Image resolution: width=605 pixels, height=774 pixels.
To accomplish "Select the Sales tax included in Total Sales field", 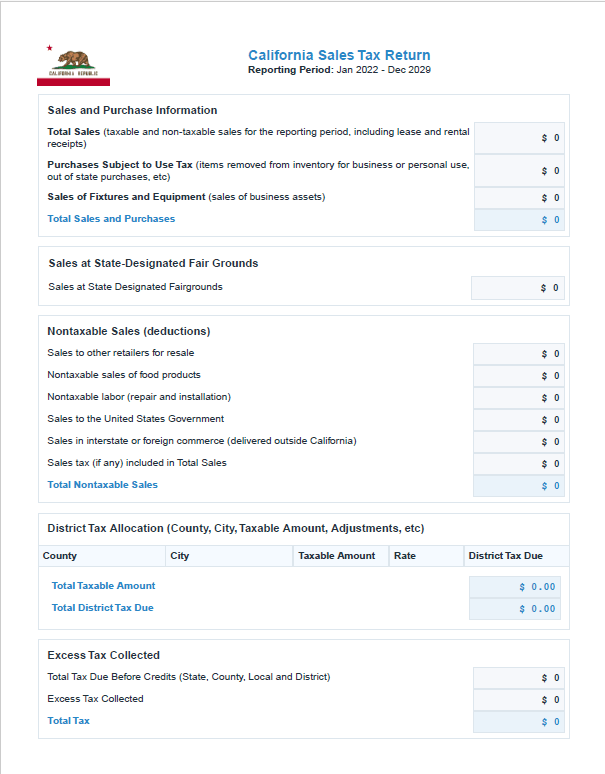I will click(519, 464).
